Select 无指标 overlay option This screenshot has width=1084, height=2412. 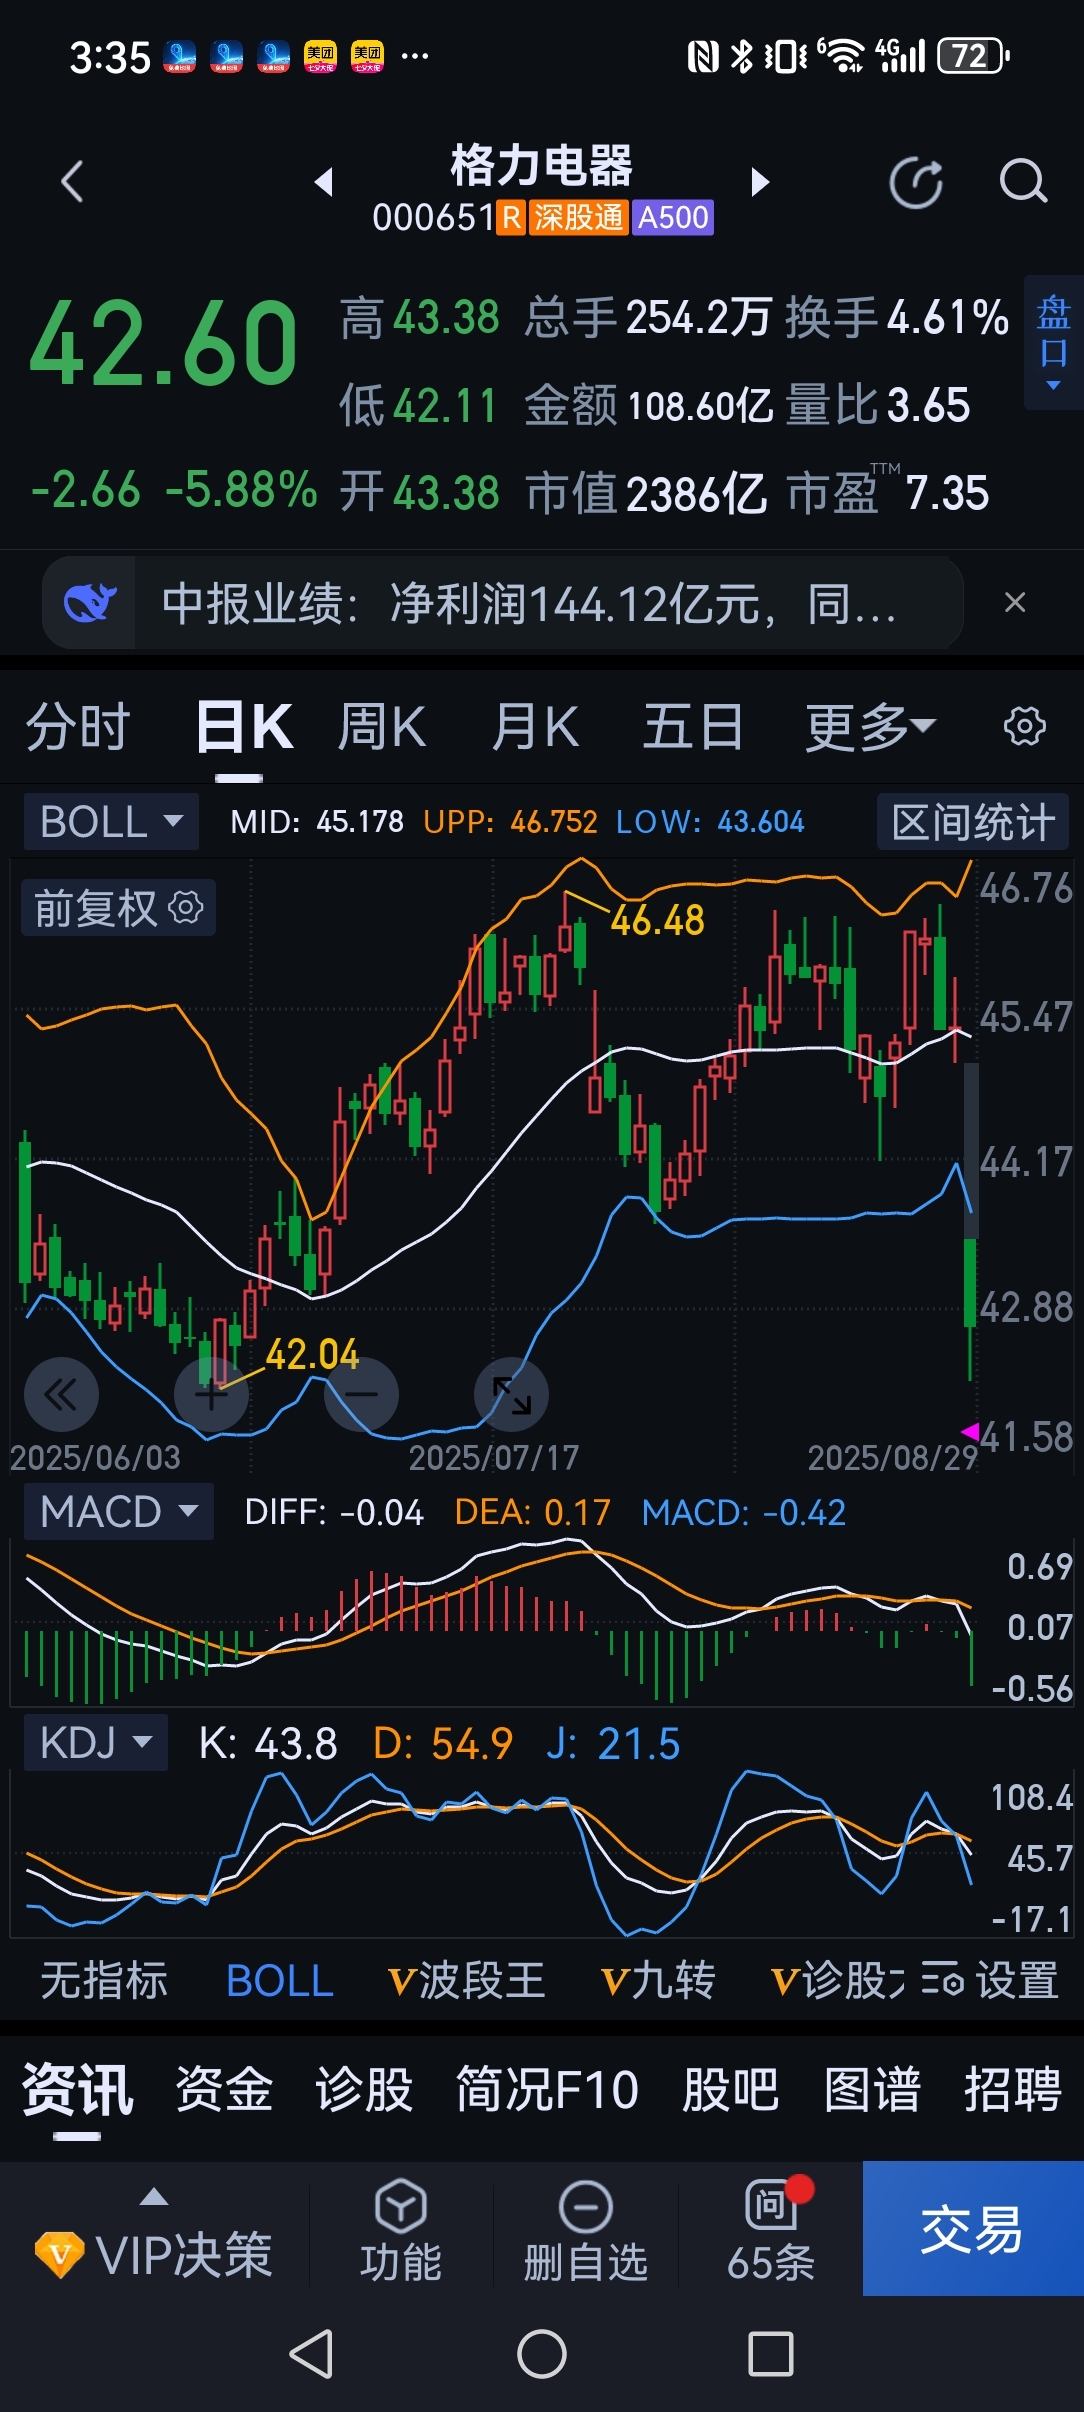104,1980
